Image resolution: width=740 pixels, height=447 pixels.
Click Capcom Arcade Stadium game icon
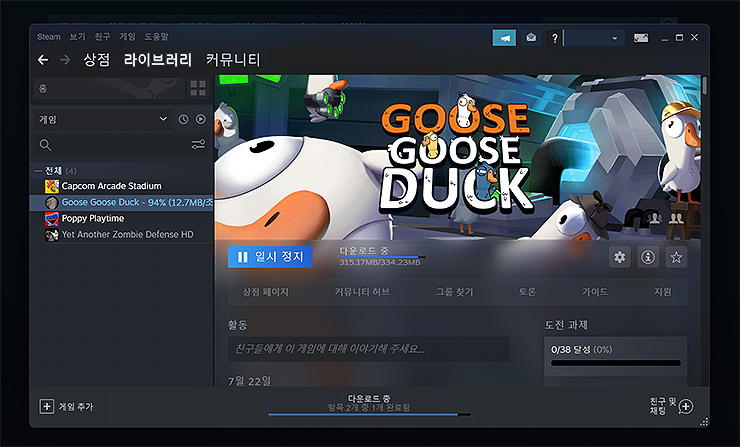point(51,186)
